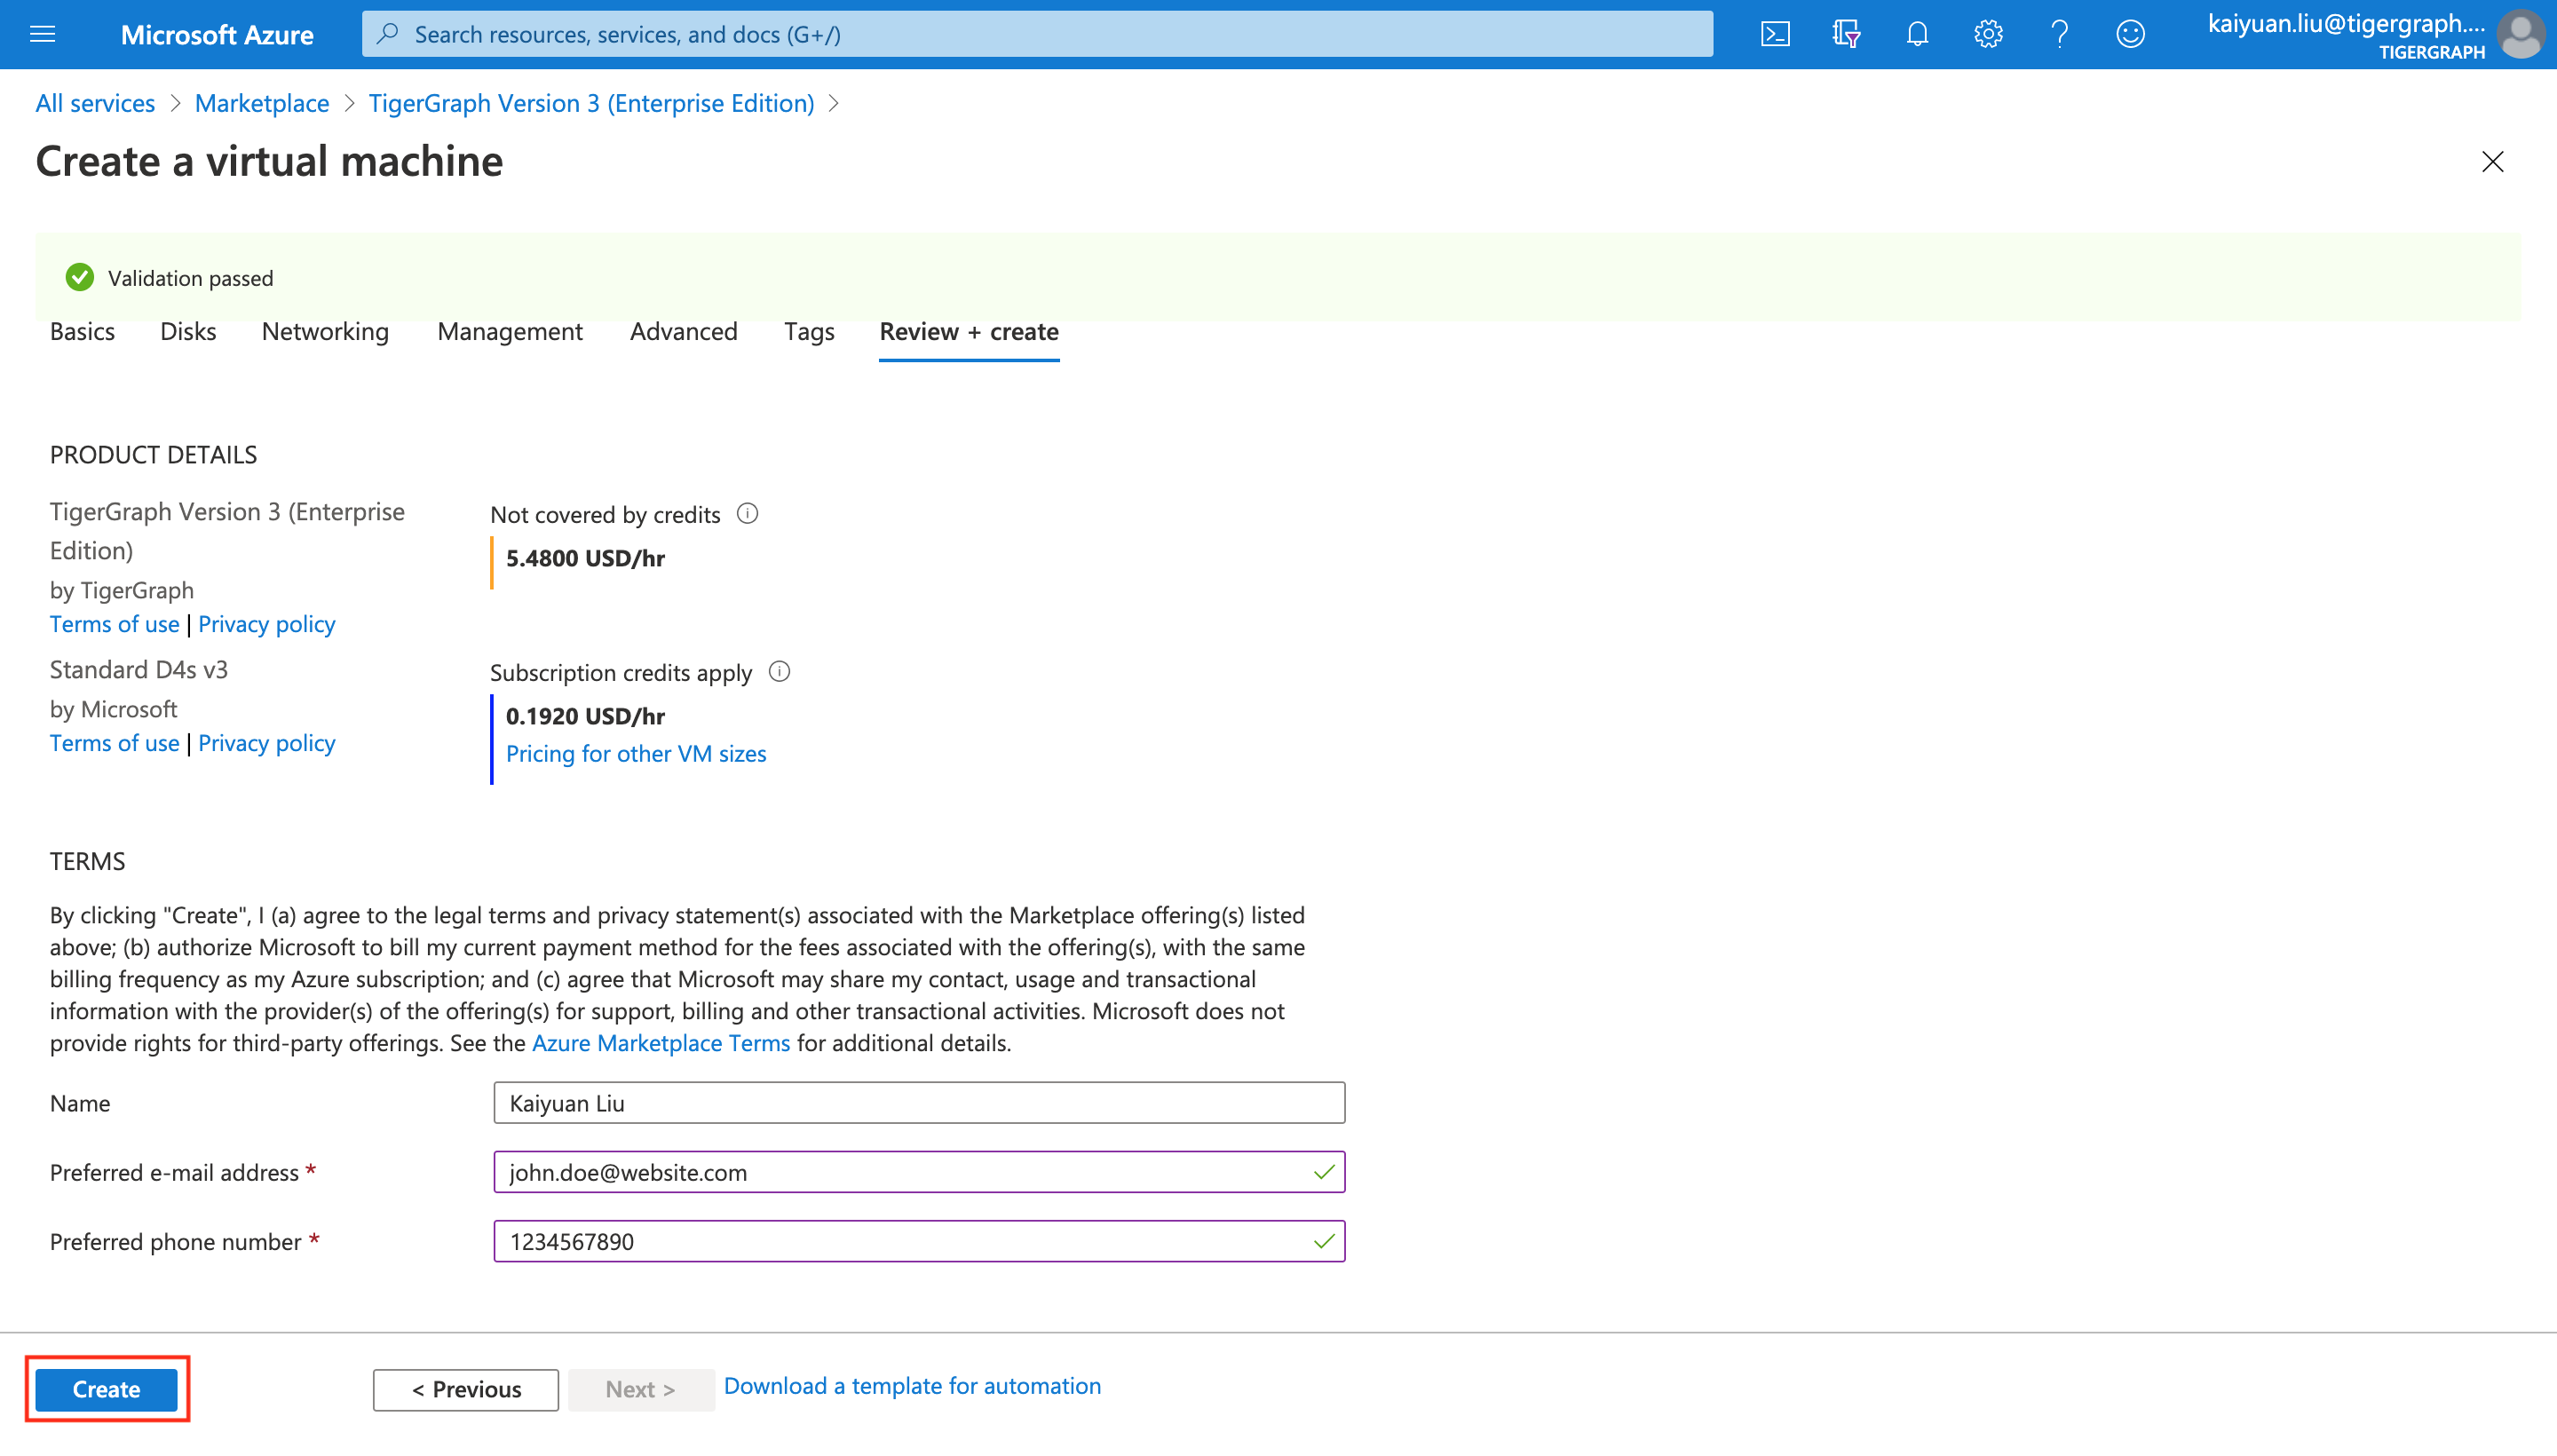Click the Create button
This screenshot has height=1456, width=2557.
[x=106, y=1389]
